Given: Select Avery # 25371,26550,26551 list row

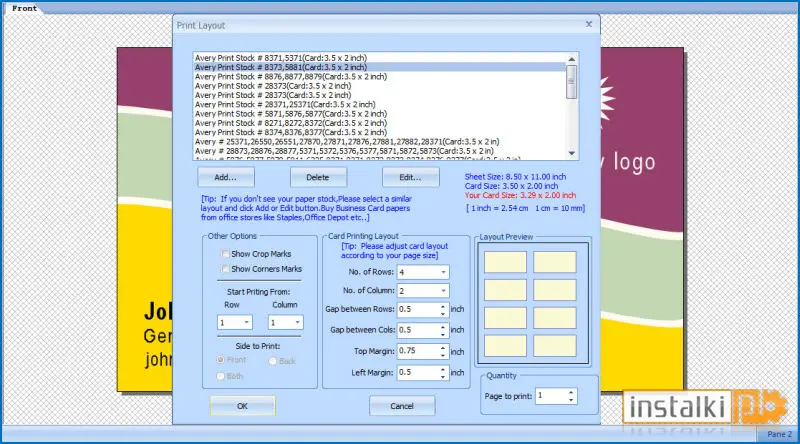Looking at the screenshot, I should click(x=380, y=142).
